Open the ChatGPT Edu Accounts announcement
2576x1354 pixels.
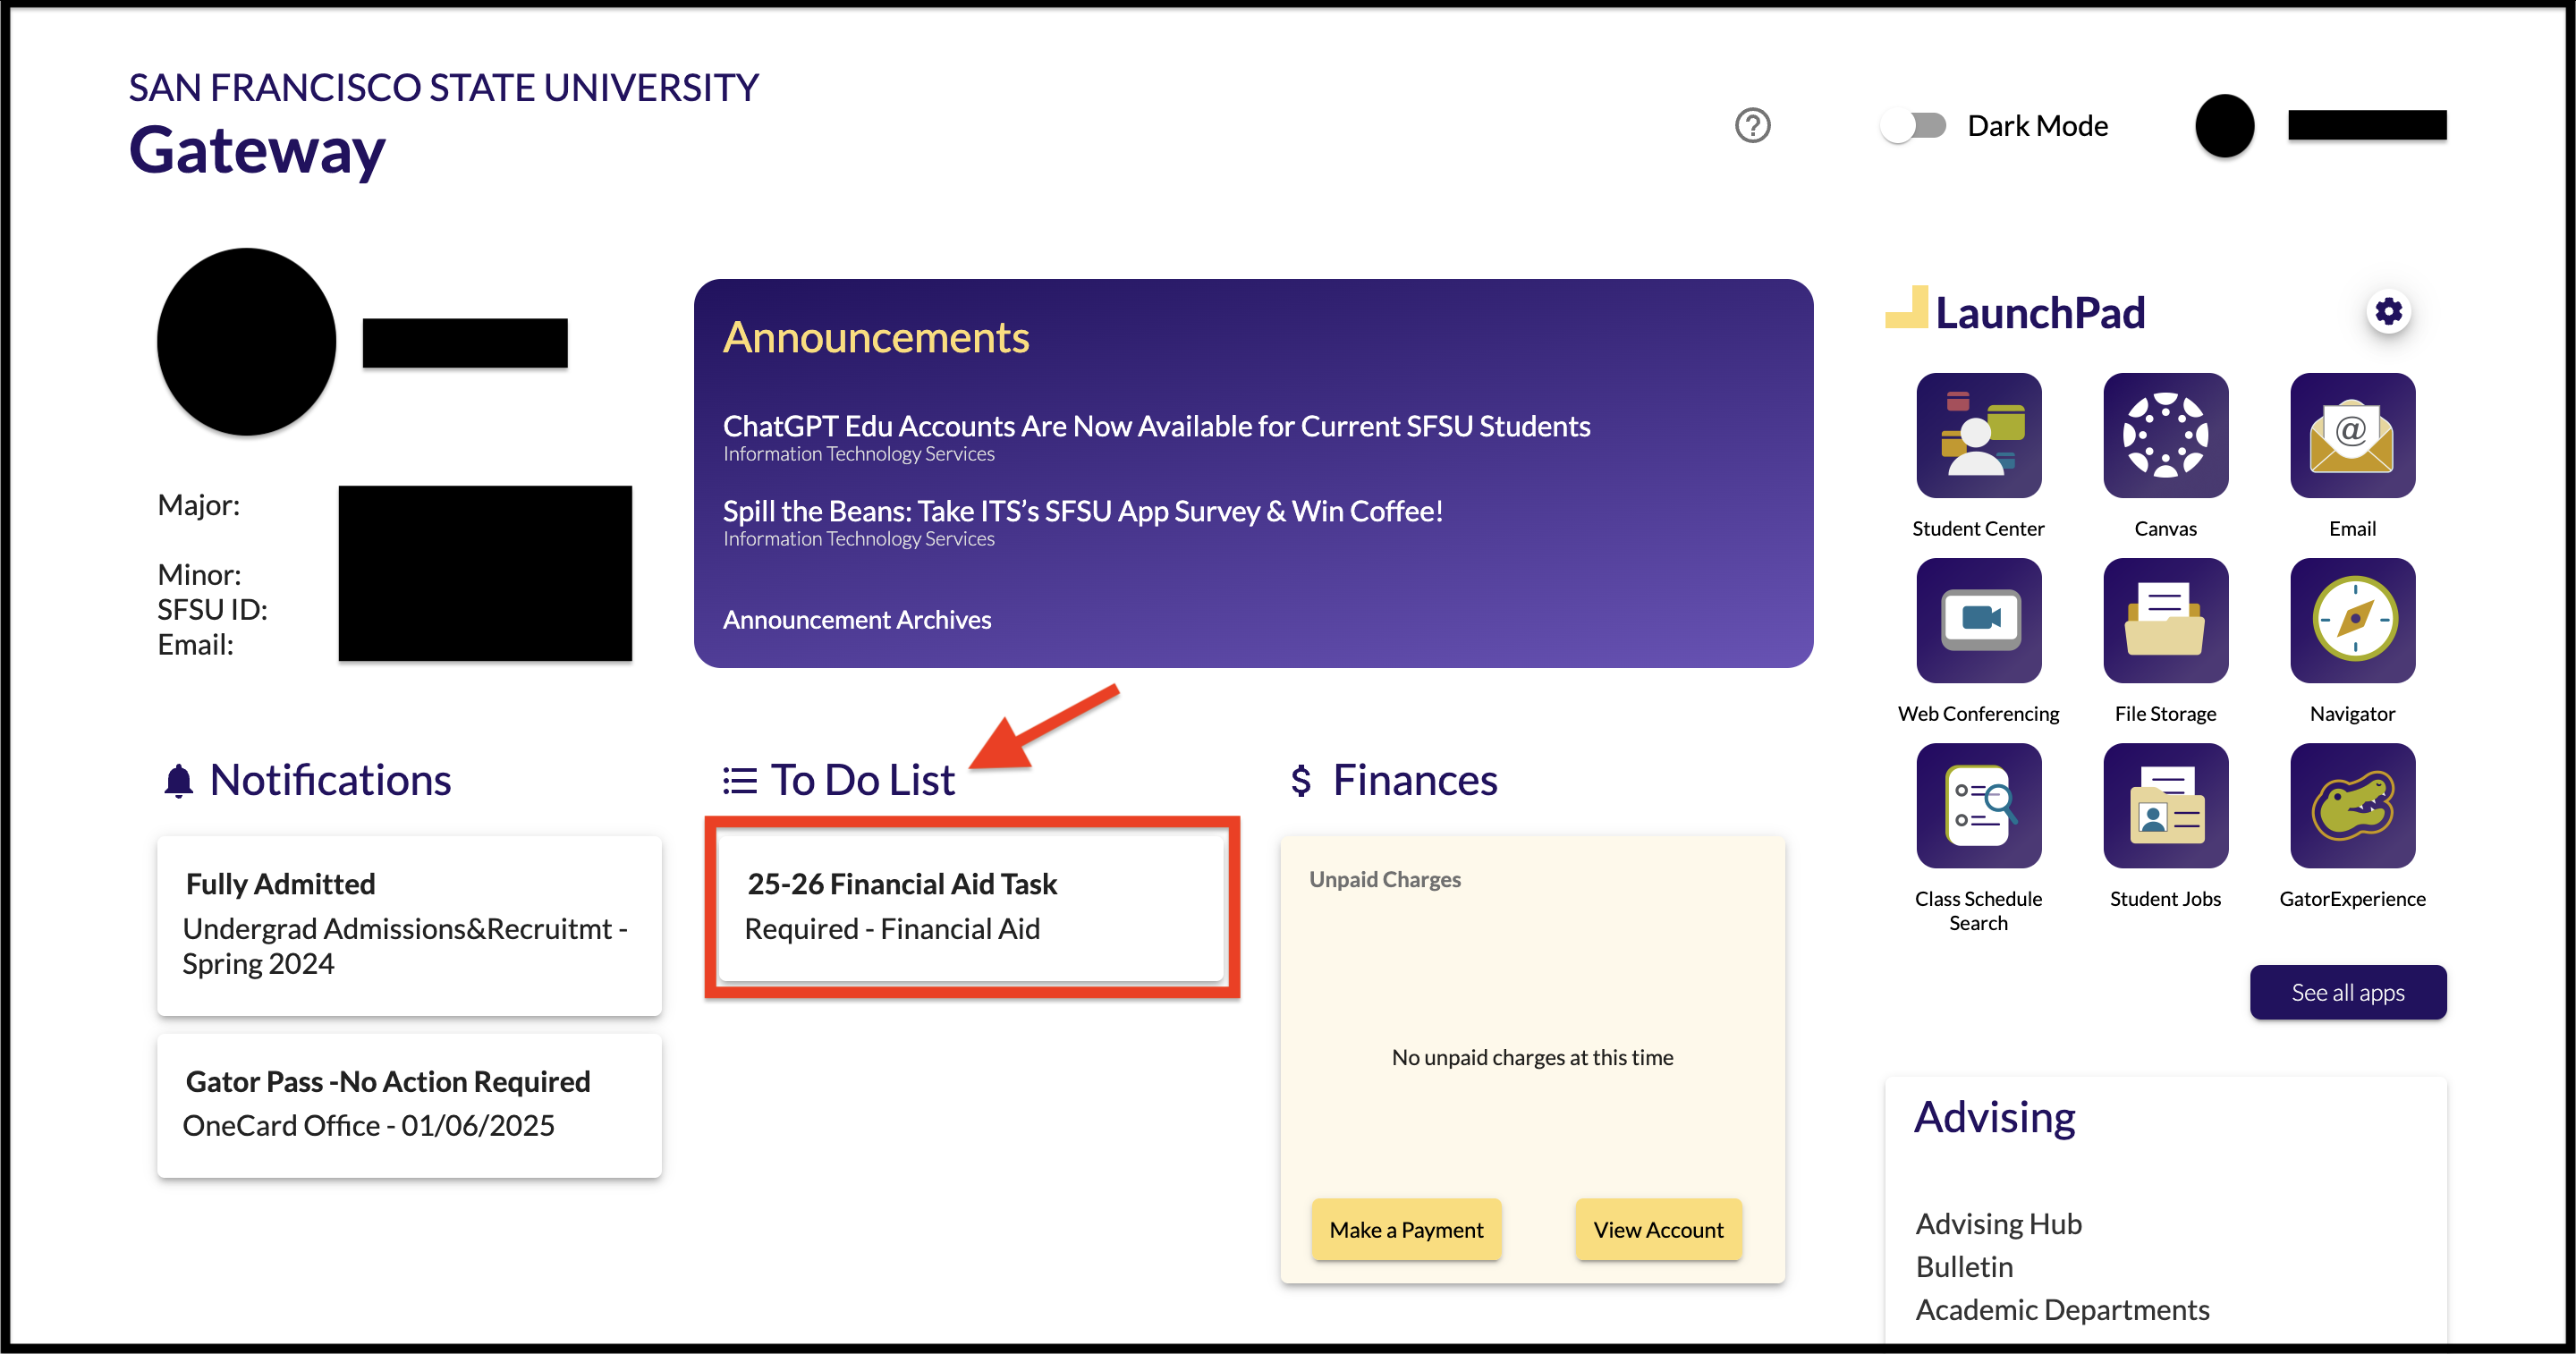pyautogui.click(x=1156, y=426)
